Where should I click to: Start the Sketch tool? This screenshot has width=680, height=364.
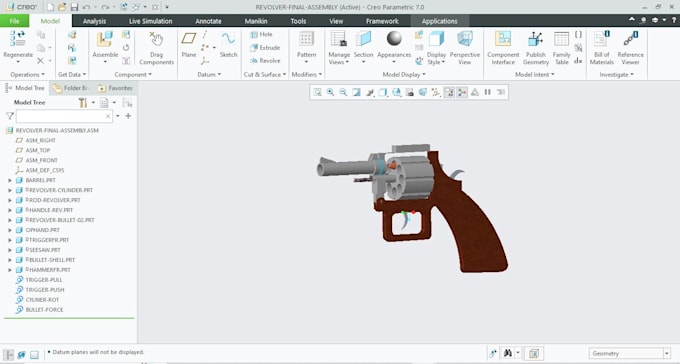pos(228,44)
